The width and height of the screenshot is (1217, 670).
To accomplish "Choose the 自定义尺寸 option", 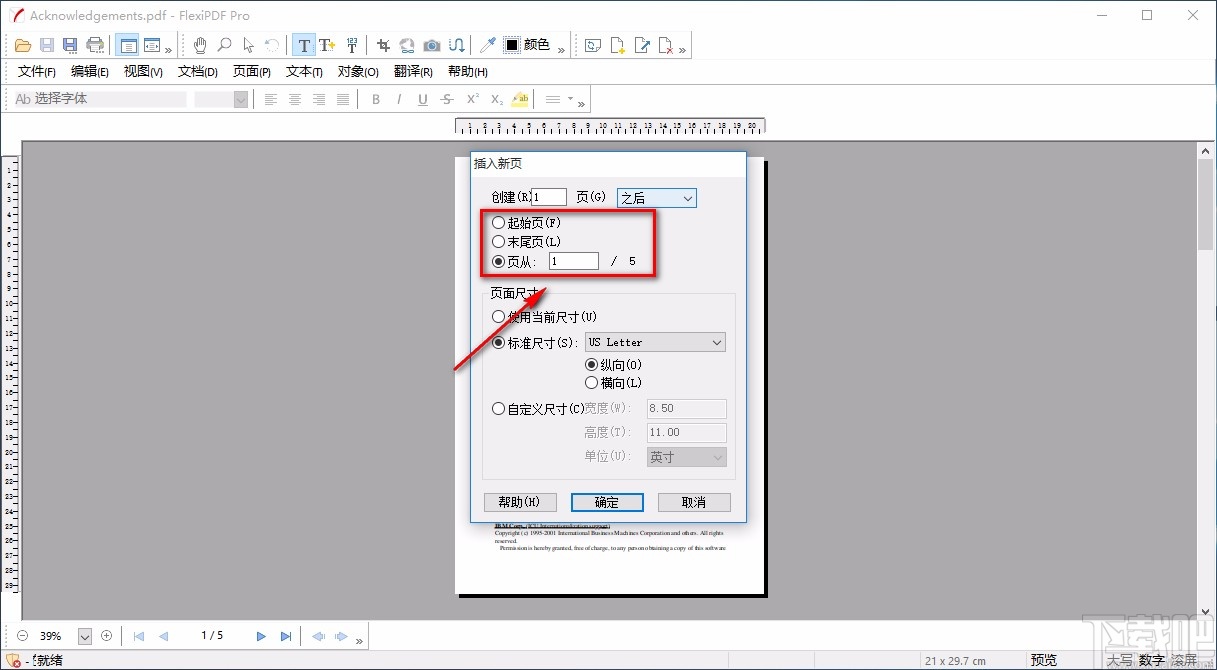I will [x=498, y=408].
